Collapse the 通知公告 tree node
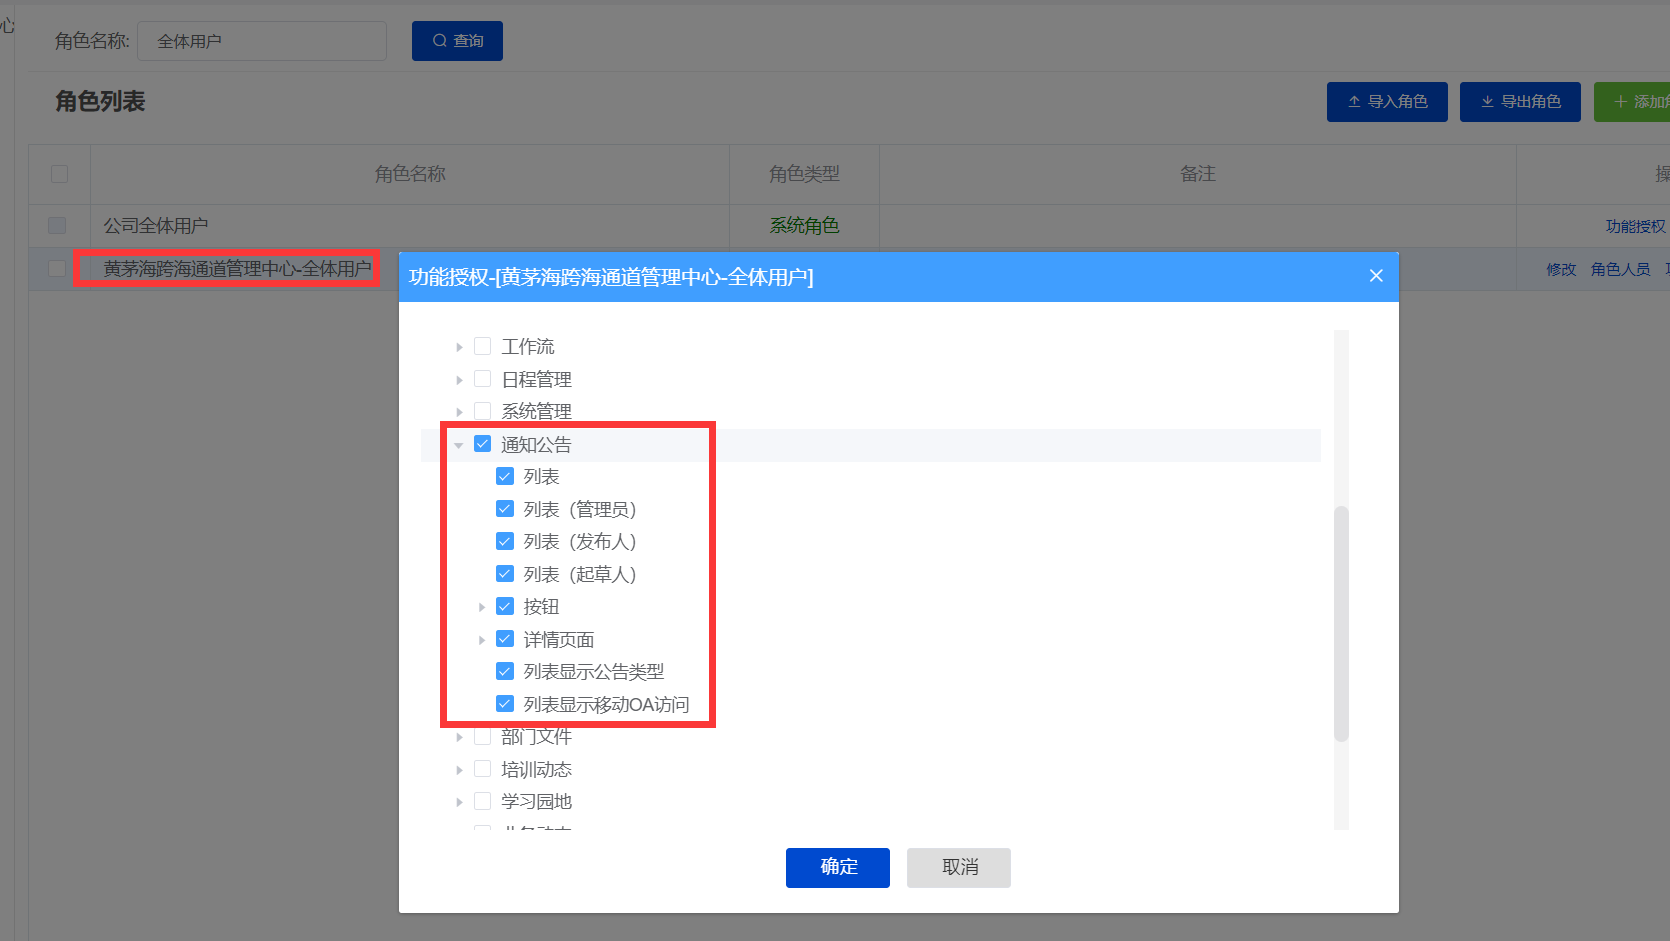 click(459, 445)
